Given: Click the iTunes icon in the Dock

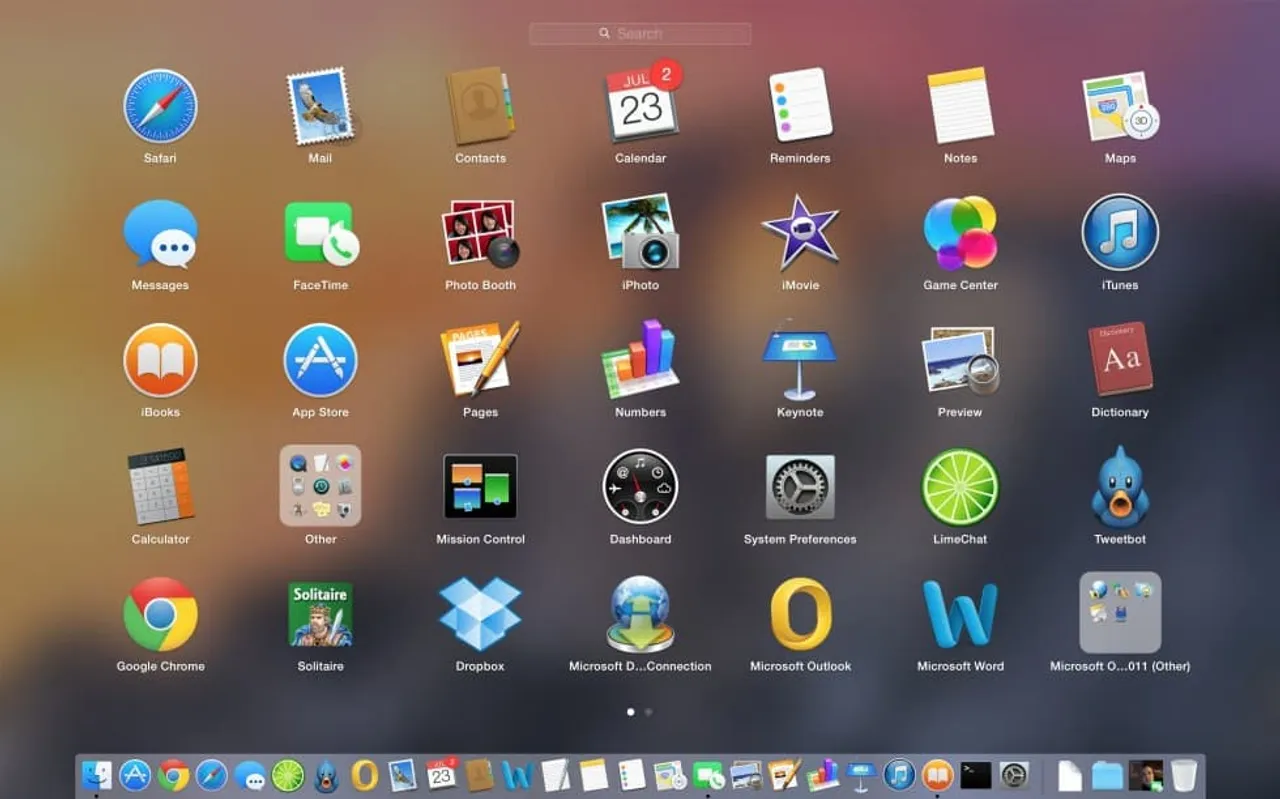Looking at the screenshot, I should point(899,775).
